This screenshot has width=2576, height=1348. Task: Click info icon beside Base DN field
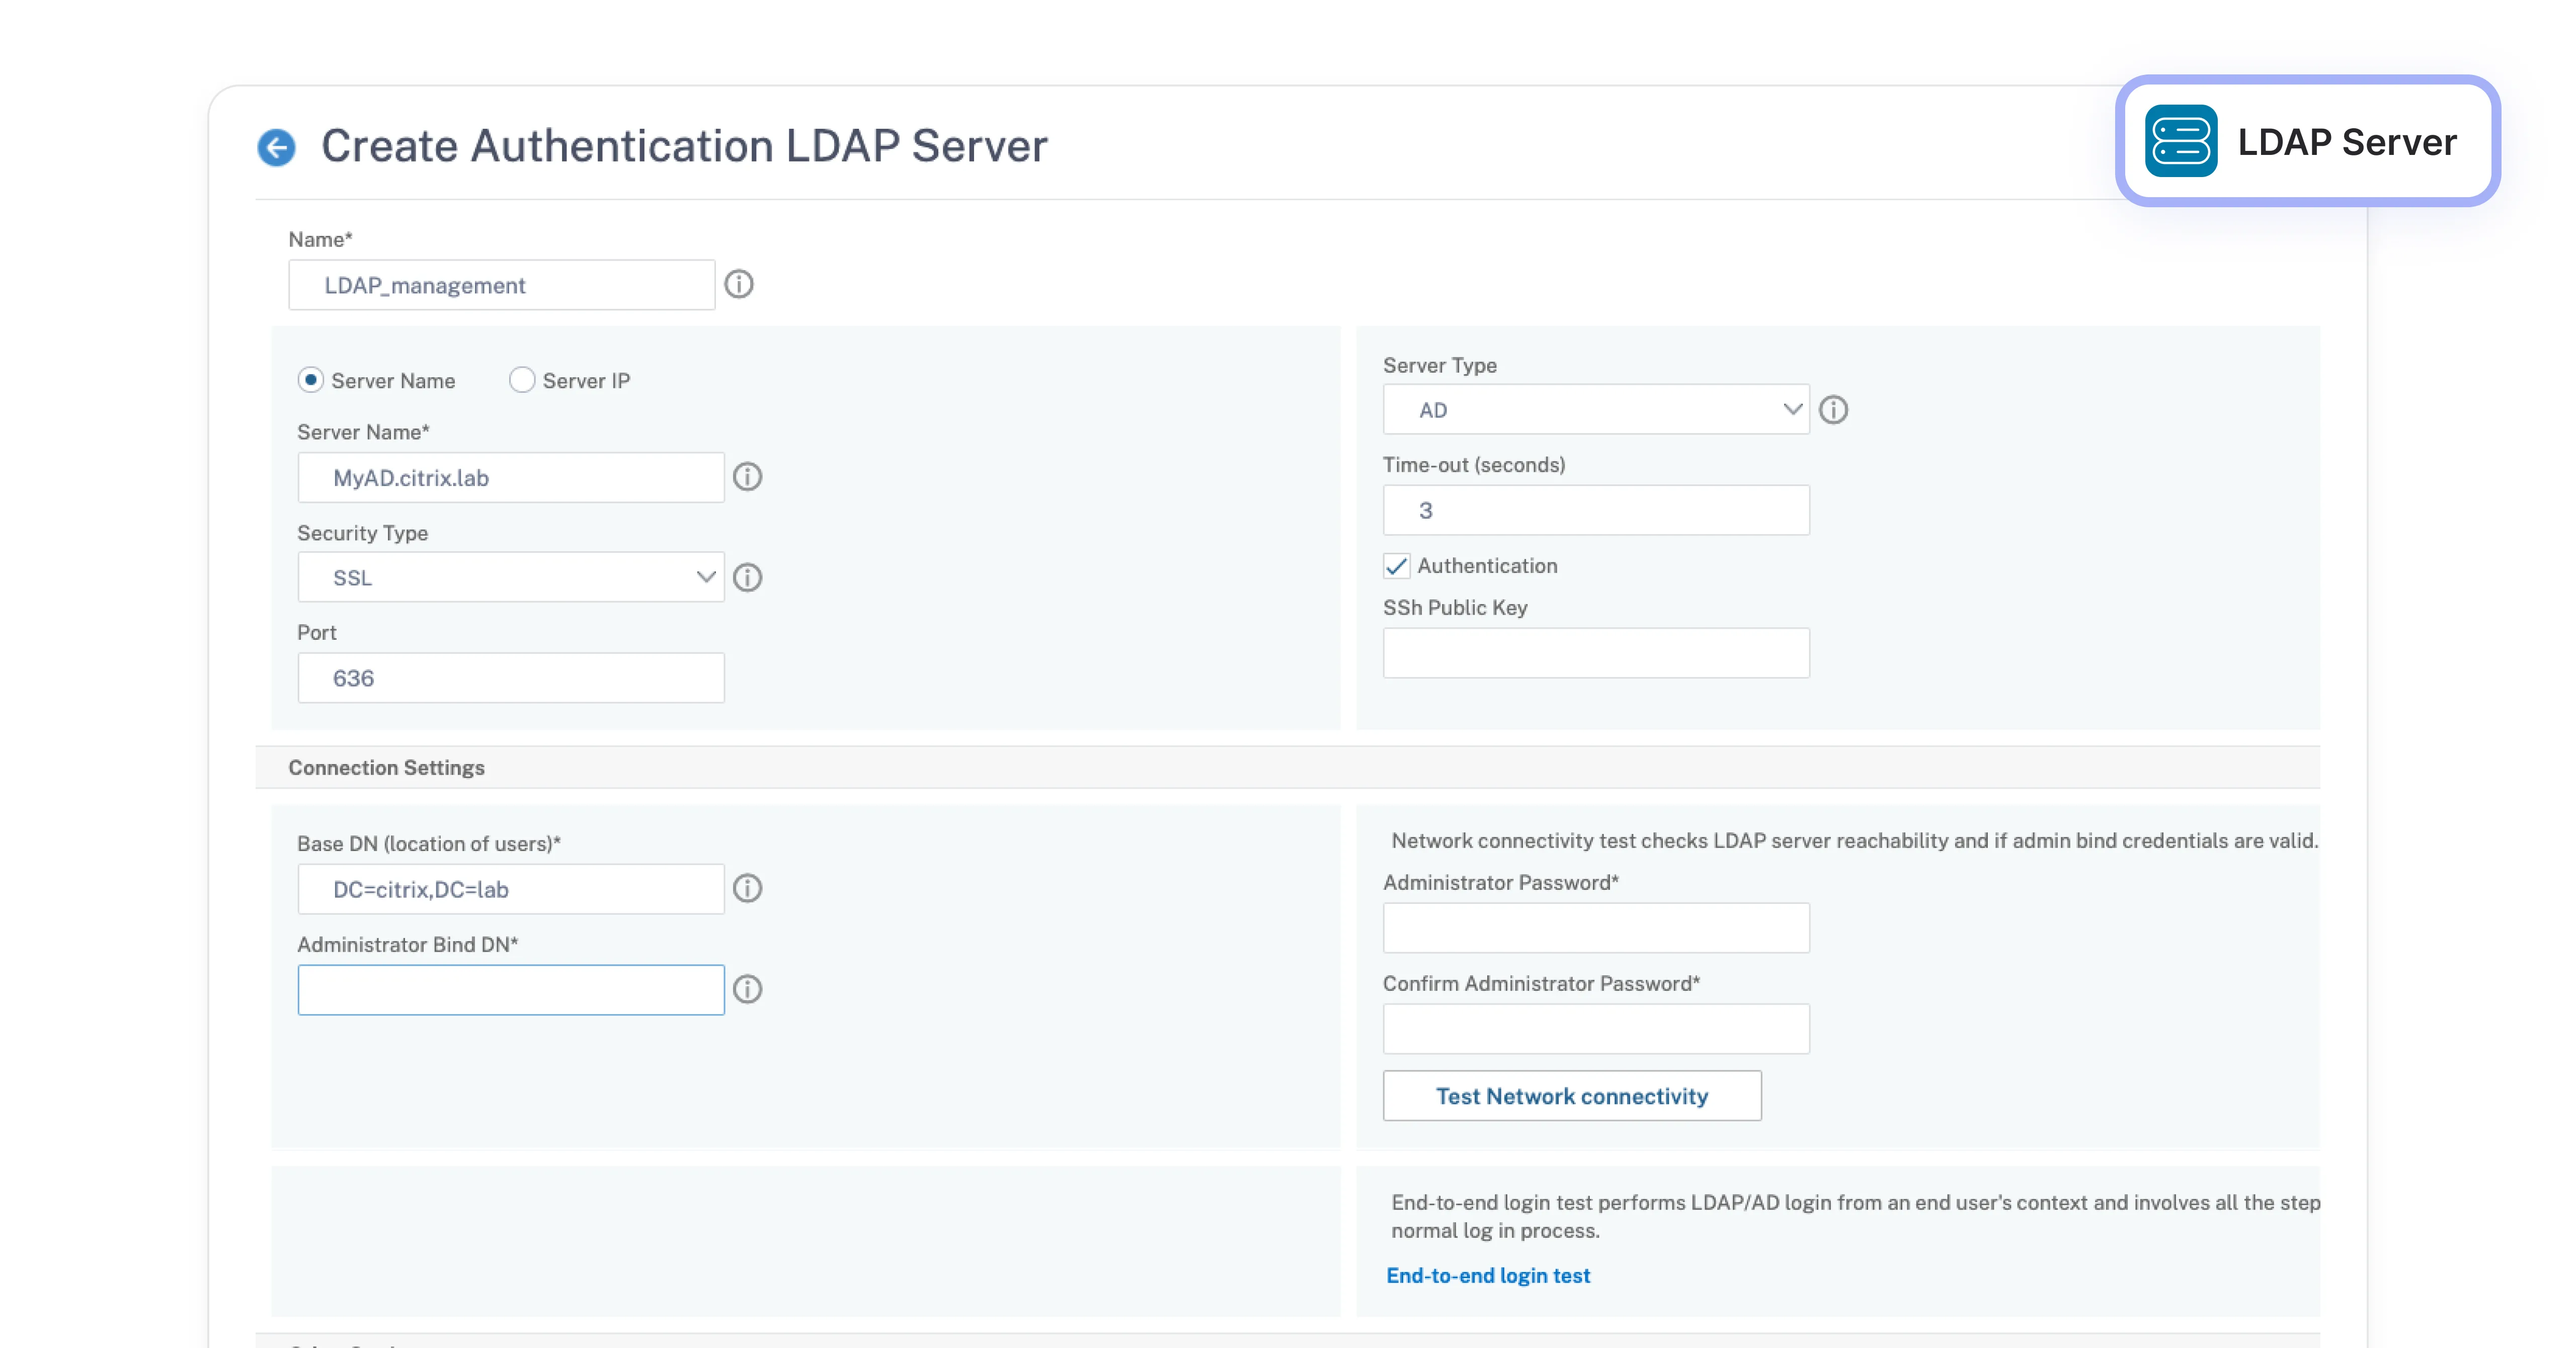pyautogui.click(x=747, y=888)
